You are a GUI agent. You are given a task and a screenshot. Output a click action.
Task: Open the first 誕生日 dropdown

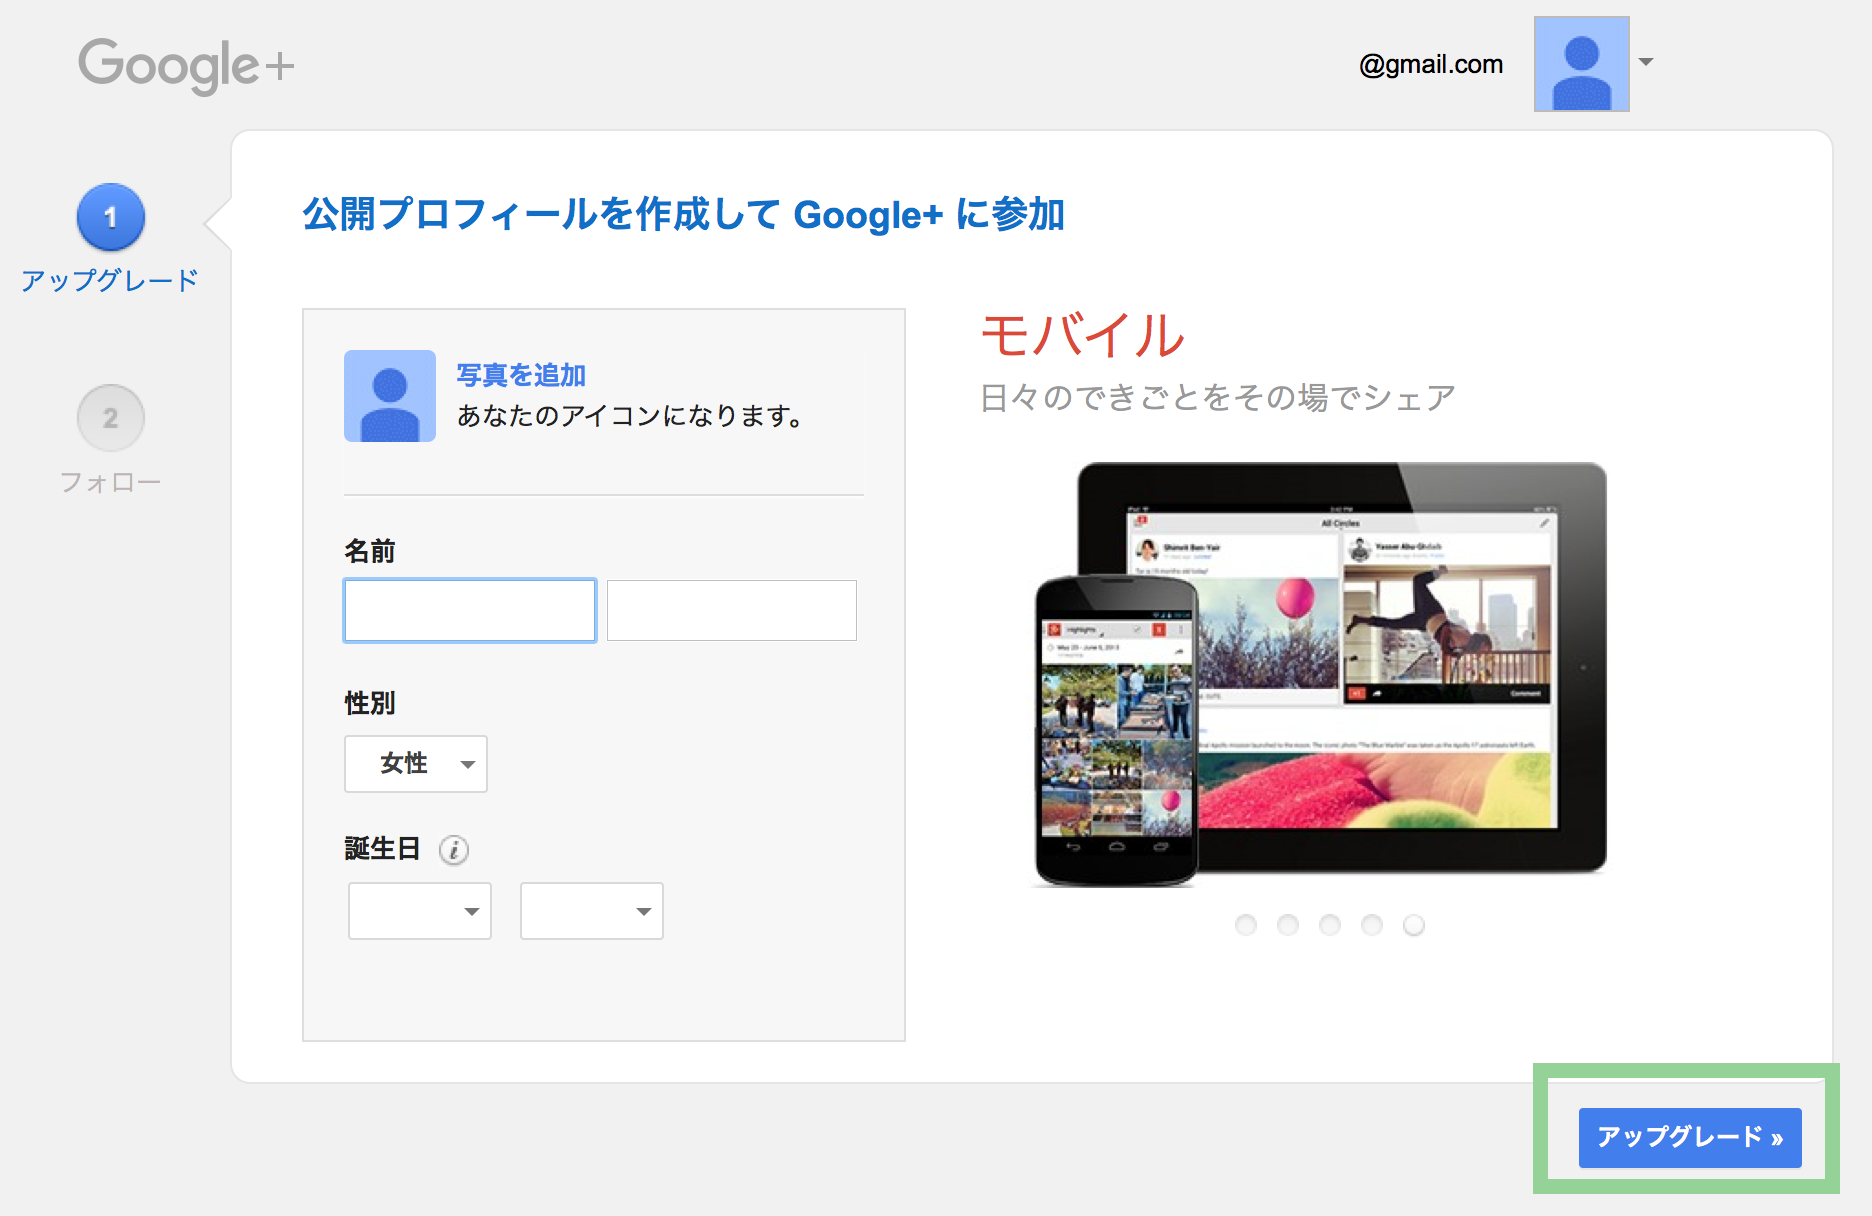420,911
